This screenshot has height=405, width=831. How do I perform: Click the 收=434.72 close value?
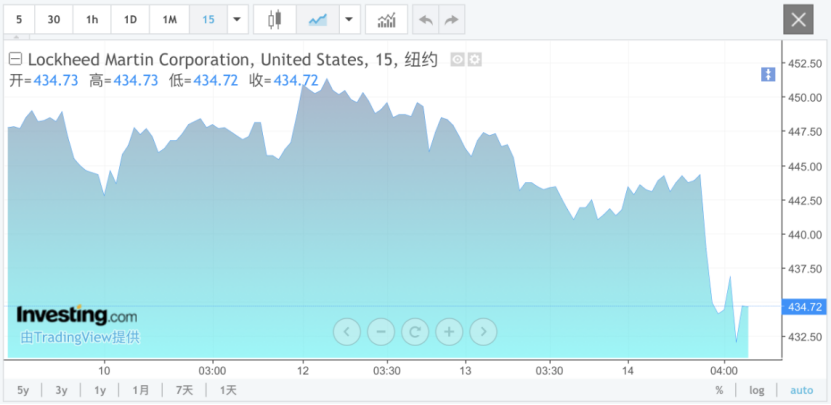click(x=284, y=81)
